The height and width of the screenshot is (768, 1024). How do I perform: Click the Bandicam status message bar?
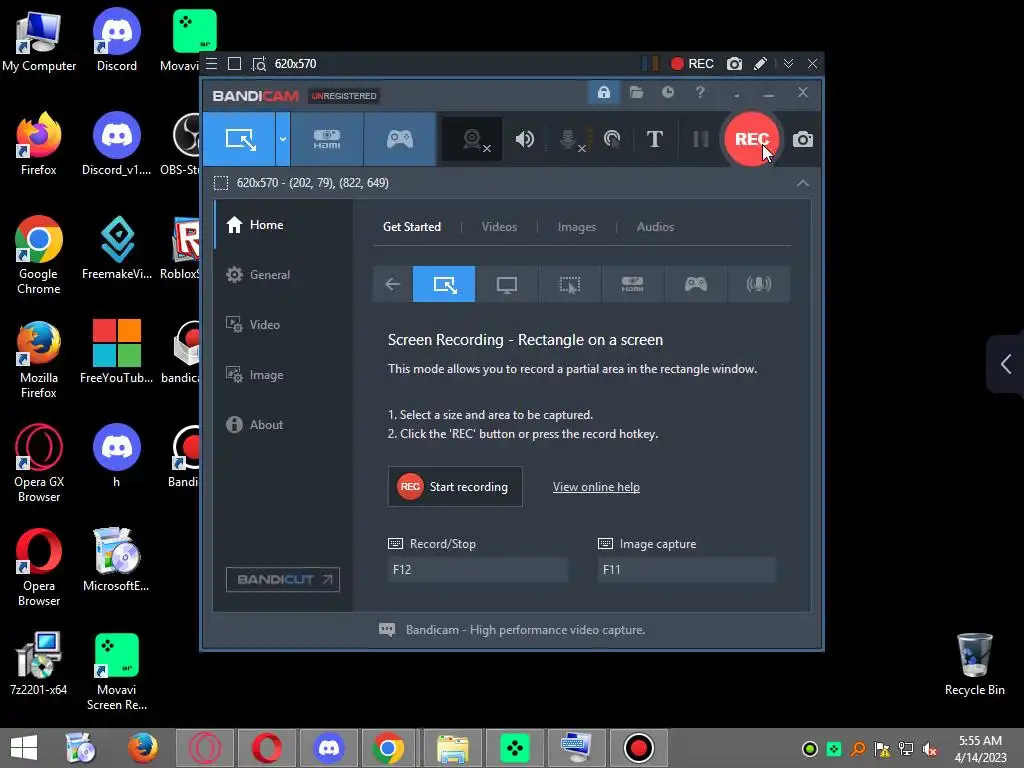(512, 630)
